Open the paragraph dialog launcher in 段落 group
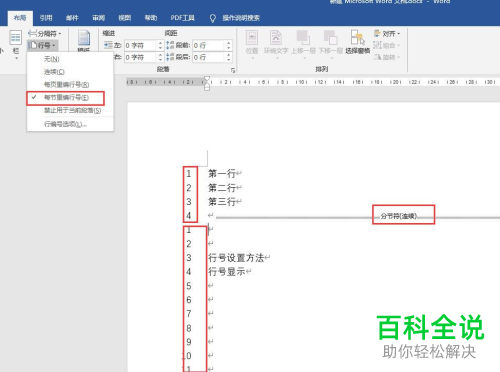The height and width of the screenshot is (372, 500). 233,70
